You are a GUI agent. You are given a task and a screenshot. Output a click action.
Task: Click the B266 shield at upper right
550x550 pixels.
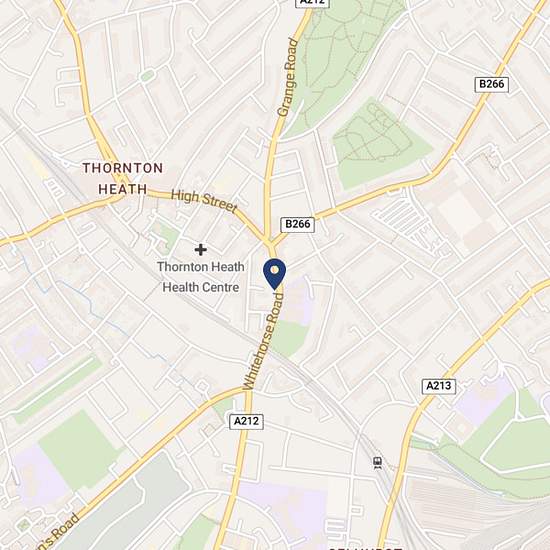click(x=491, y=84)
